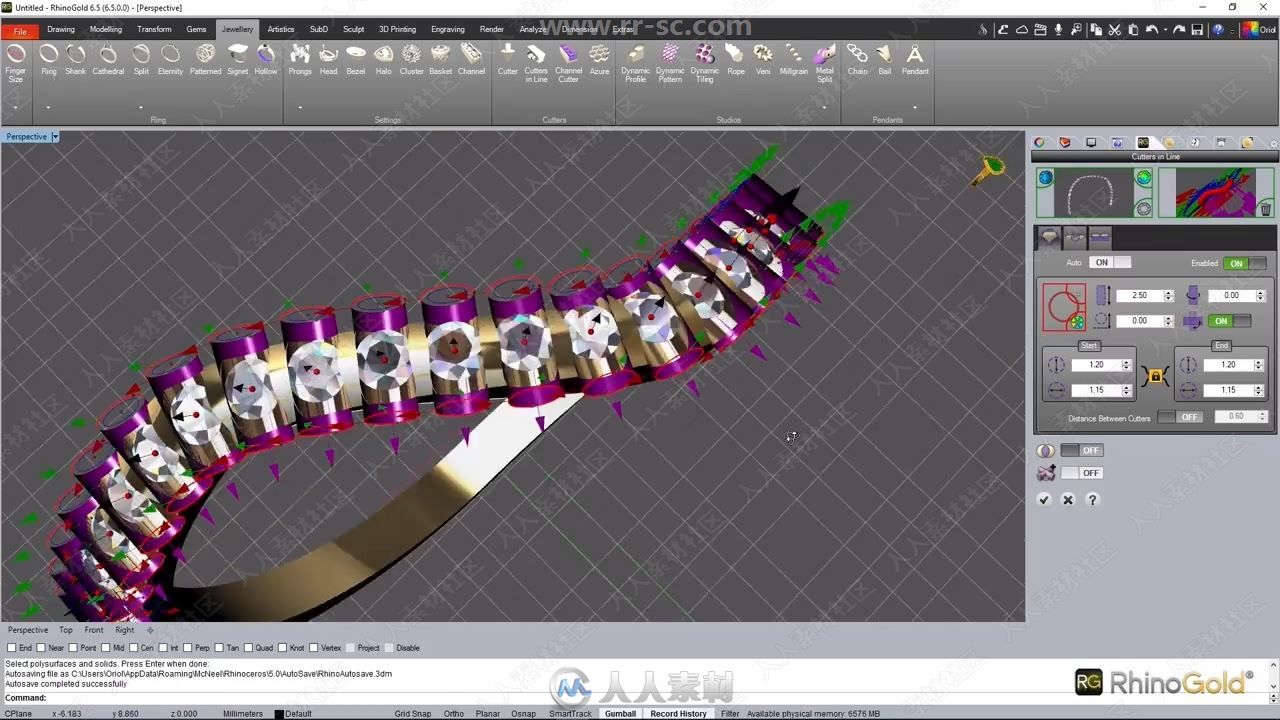Open the Channel setting tool
This screenshot has height=720, width=1280.
(x=471, y=60)
